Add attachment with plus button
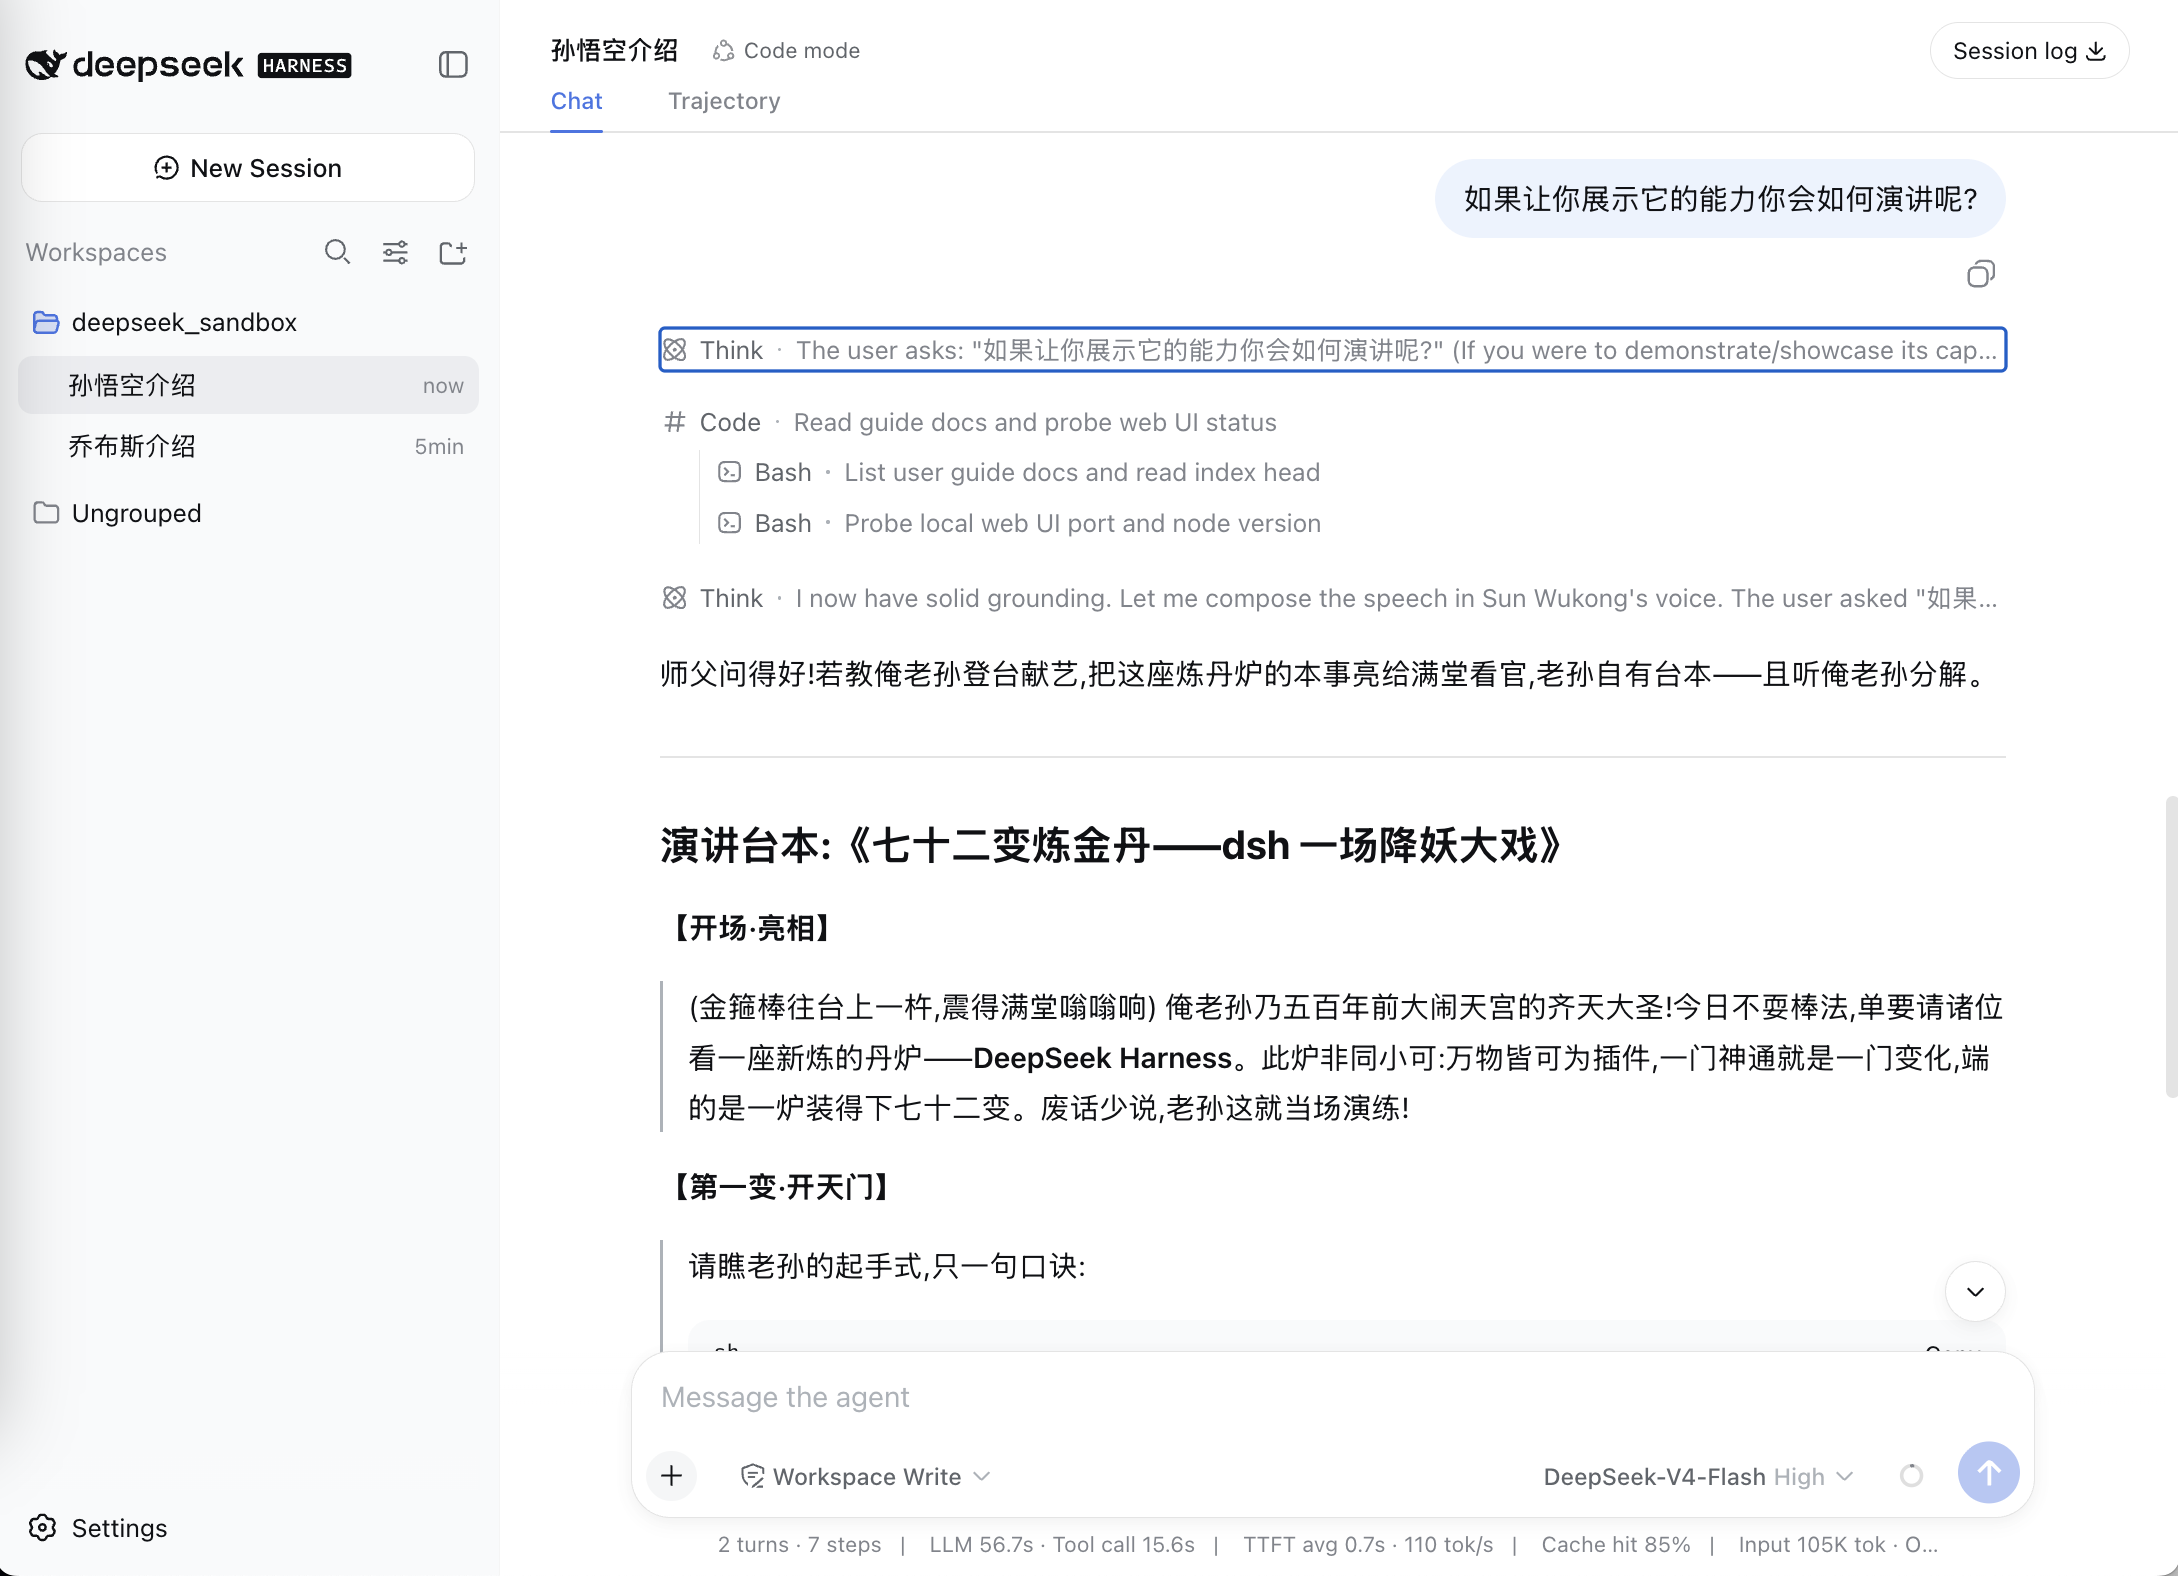Viewport: 2178px width, 1576px height. click(672, 1475)
